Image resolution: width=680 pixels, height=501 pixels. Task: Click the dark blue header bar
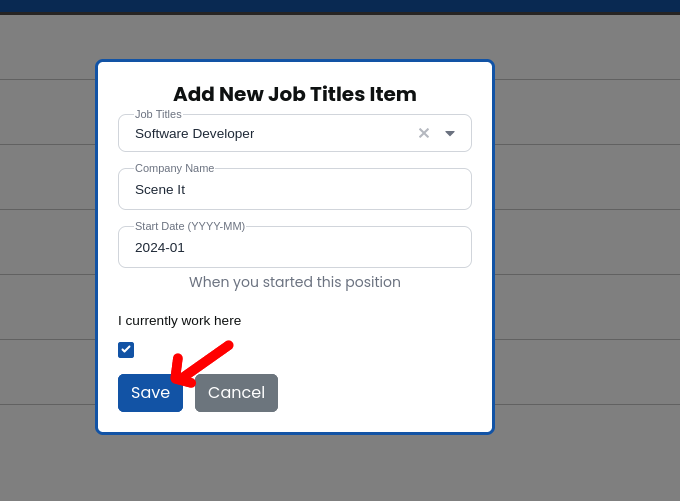(x=340, y=6)
